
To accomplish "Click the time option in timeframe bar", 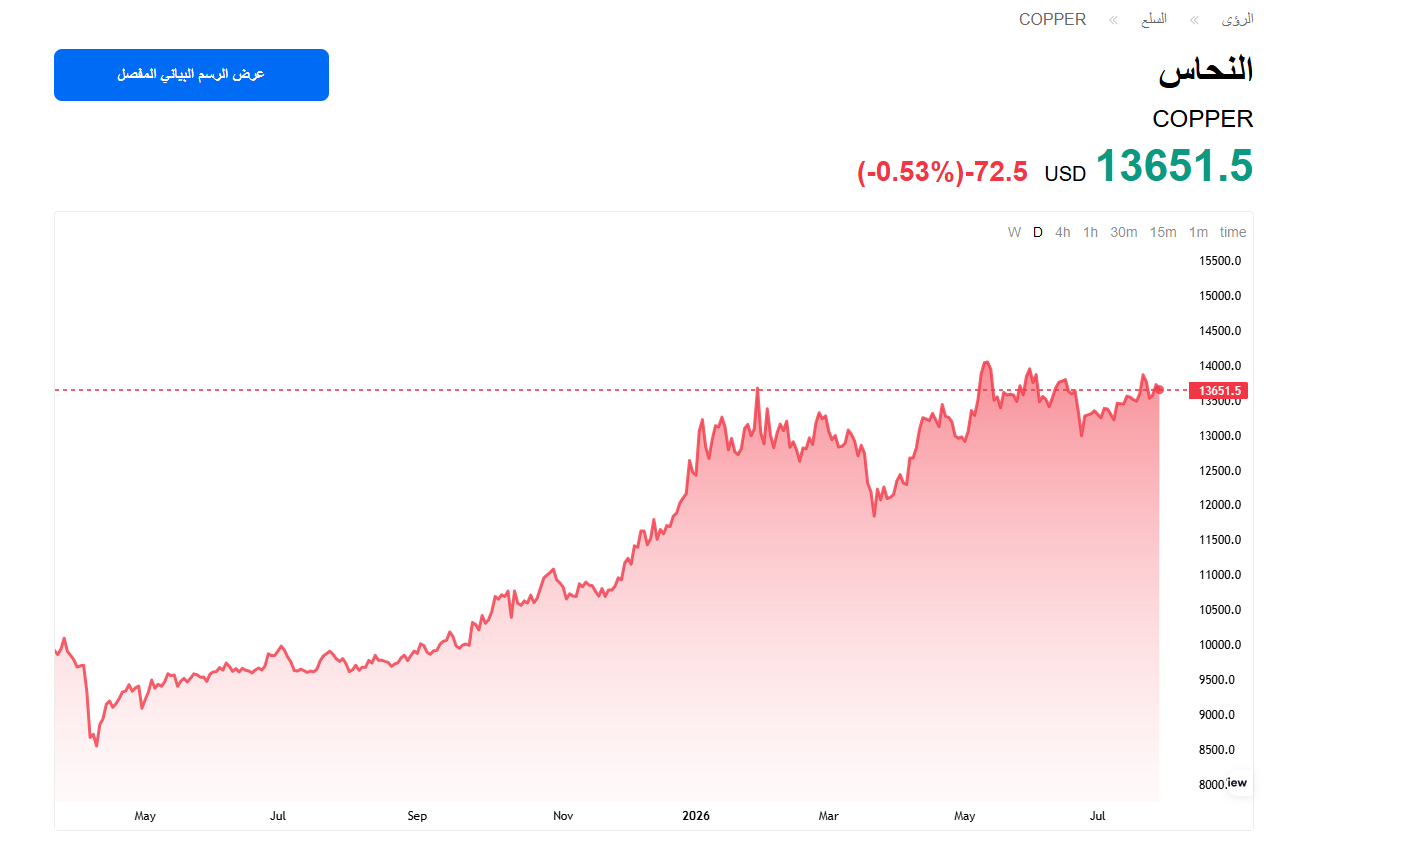I will coord(1233,232).
